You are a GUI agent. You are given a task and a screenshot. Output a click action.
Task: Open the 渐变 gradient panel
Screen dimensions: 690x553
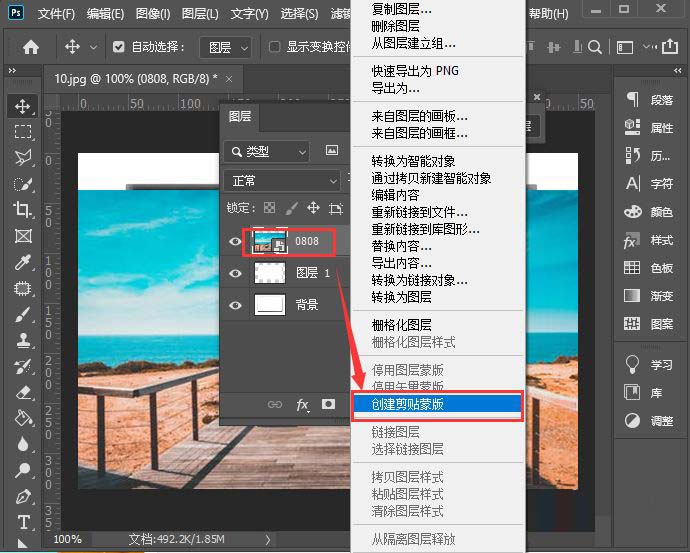click(x=650, y=296)
